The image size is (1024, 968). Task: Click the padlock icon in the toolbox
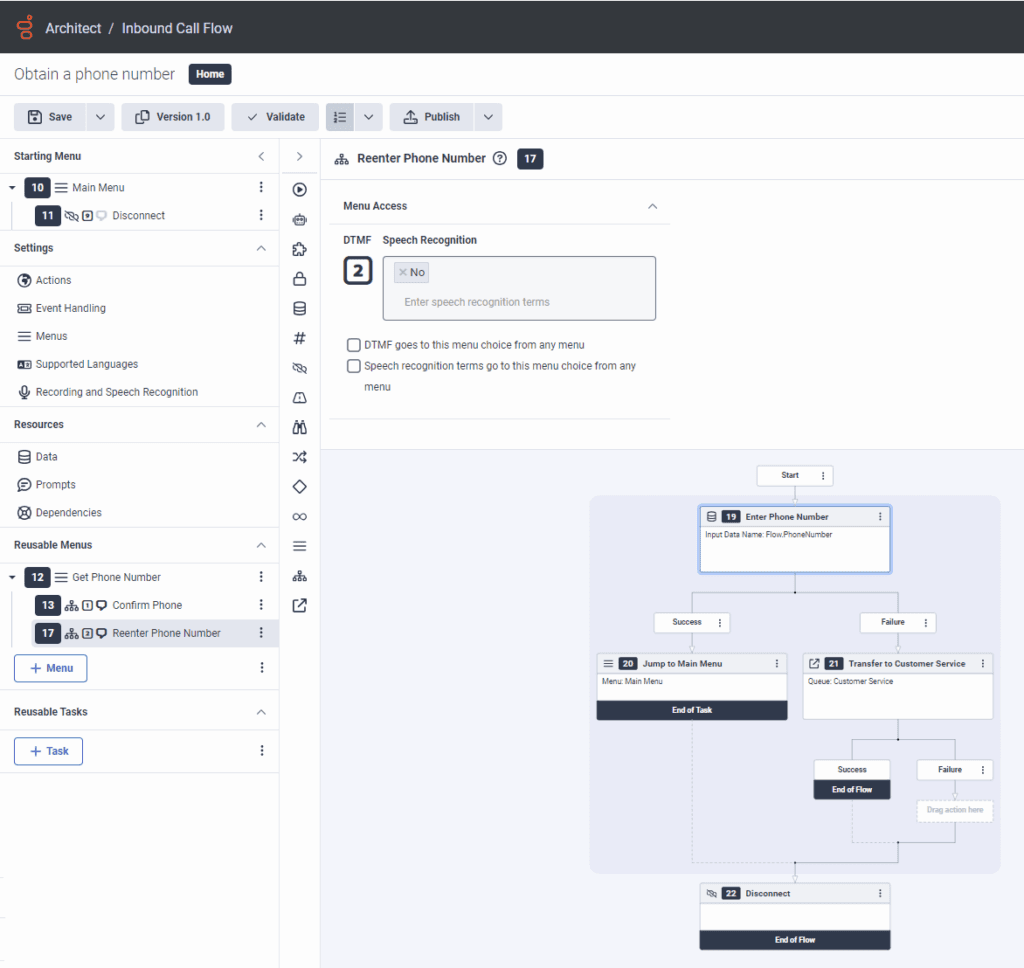click(299, 279)
